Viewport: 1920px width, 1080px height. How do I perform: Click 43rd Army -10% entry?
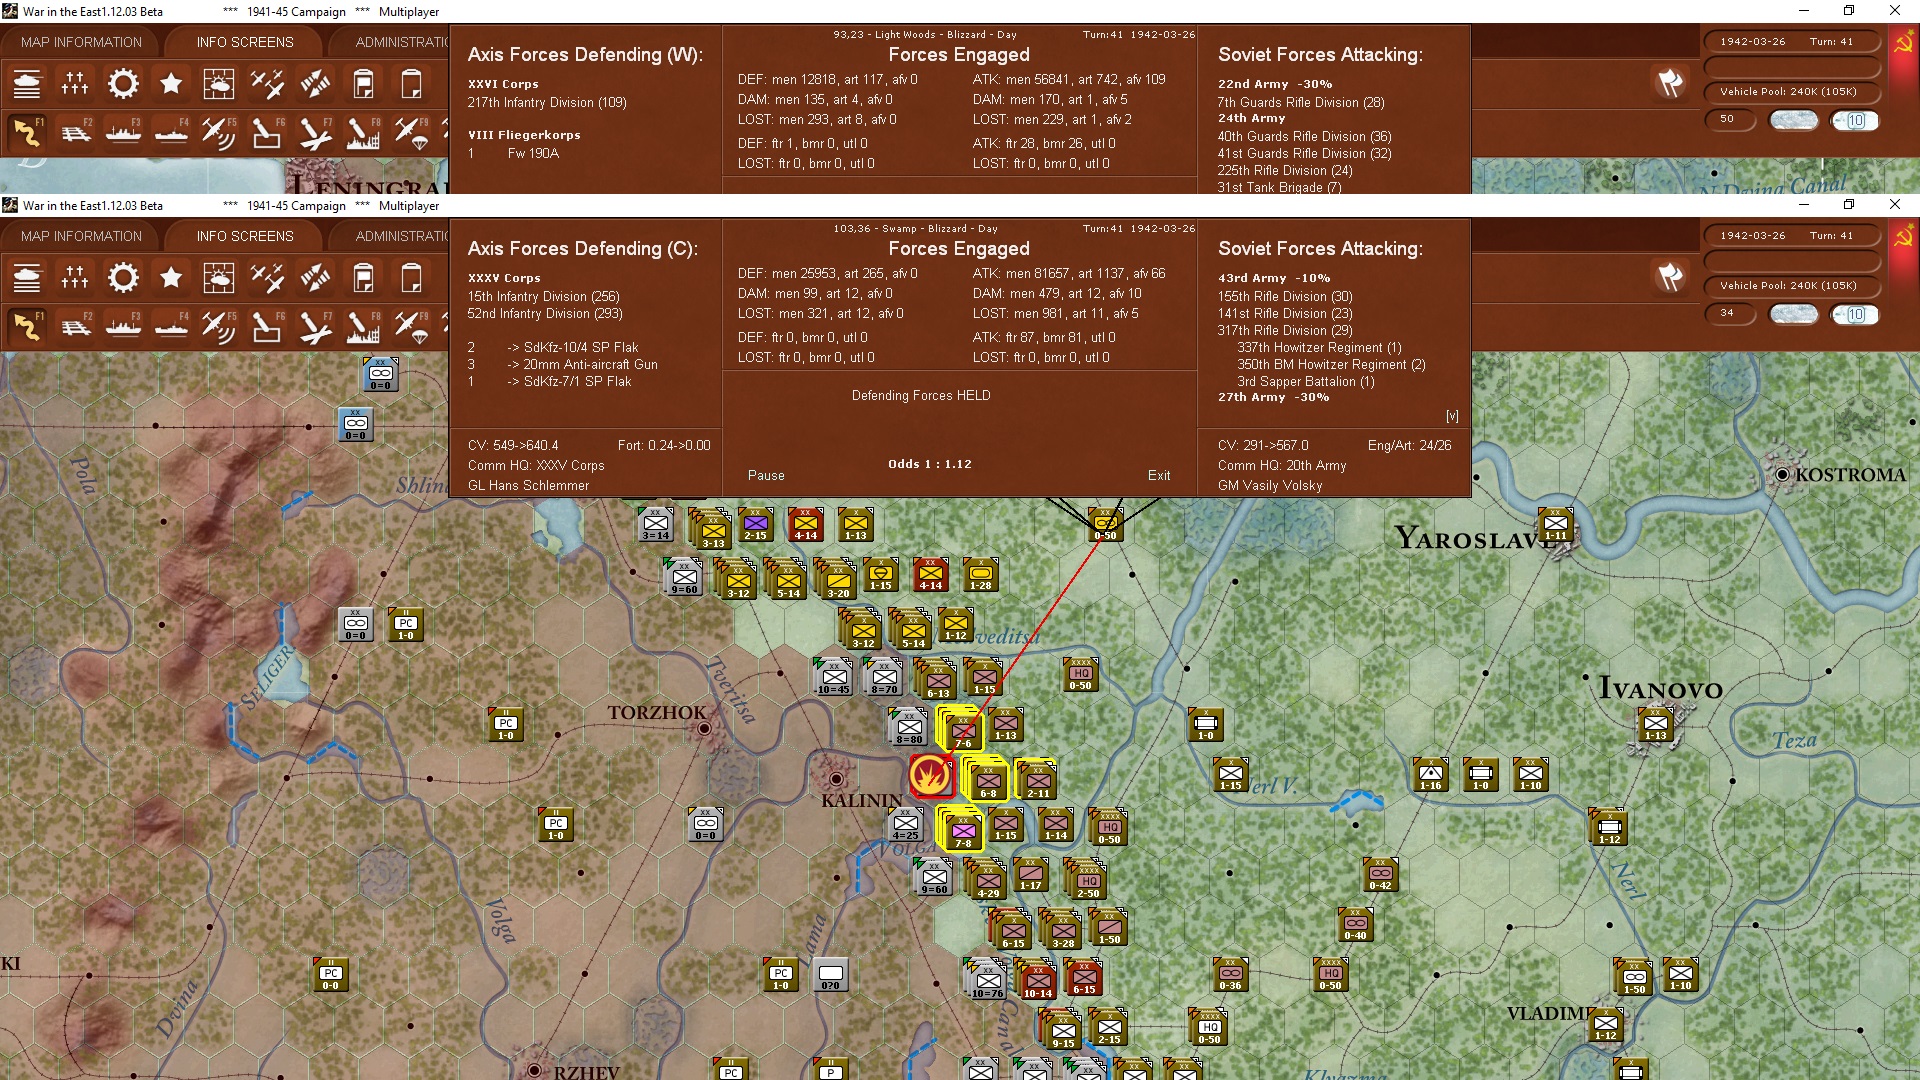[1273, 278]
